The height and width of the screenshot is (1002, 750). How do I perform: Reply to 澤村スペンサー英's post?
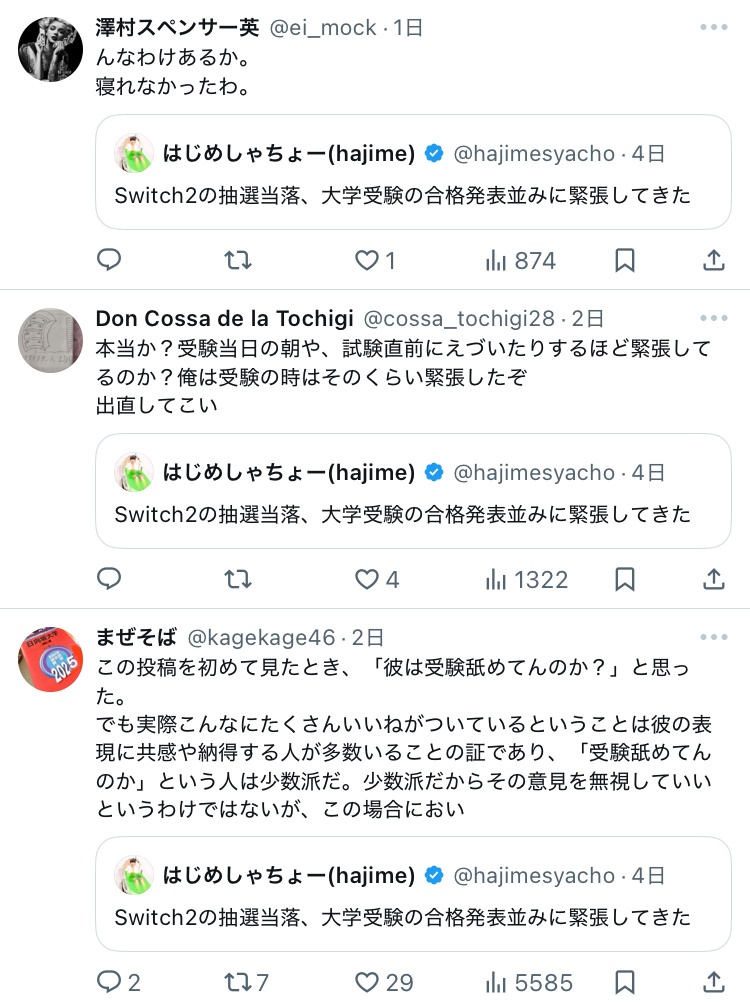point(109,259)
